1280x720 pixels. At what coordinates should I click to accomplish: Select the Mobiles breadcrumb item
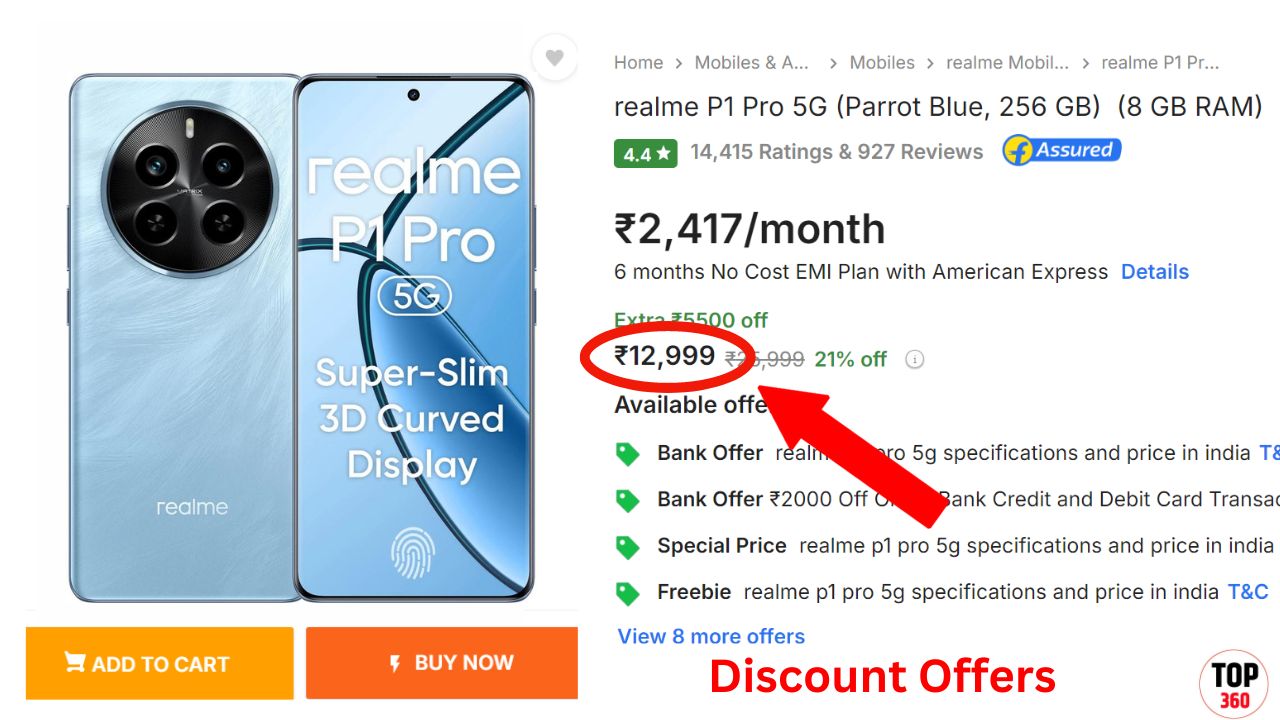pyautogui.click(x=882, y=63)
